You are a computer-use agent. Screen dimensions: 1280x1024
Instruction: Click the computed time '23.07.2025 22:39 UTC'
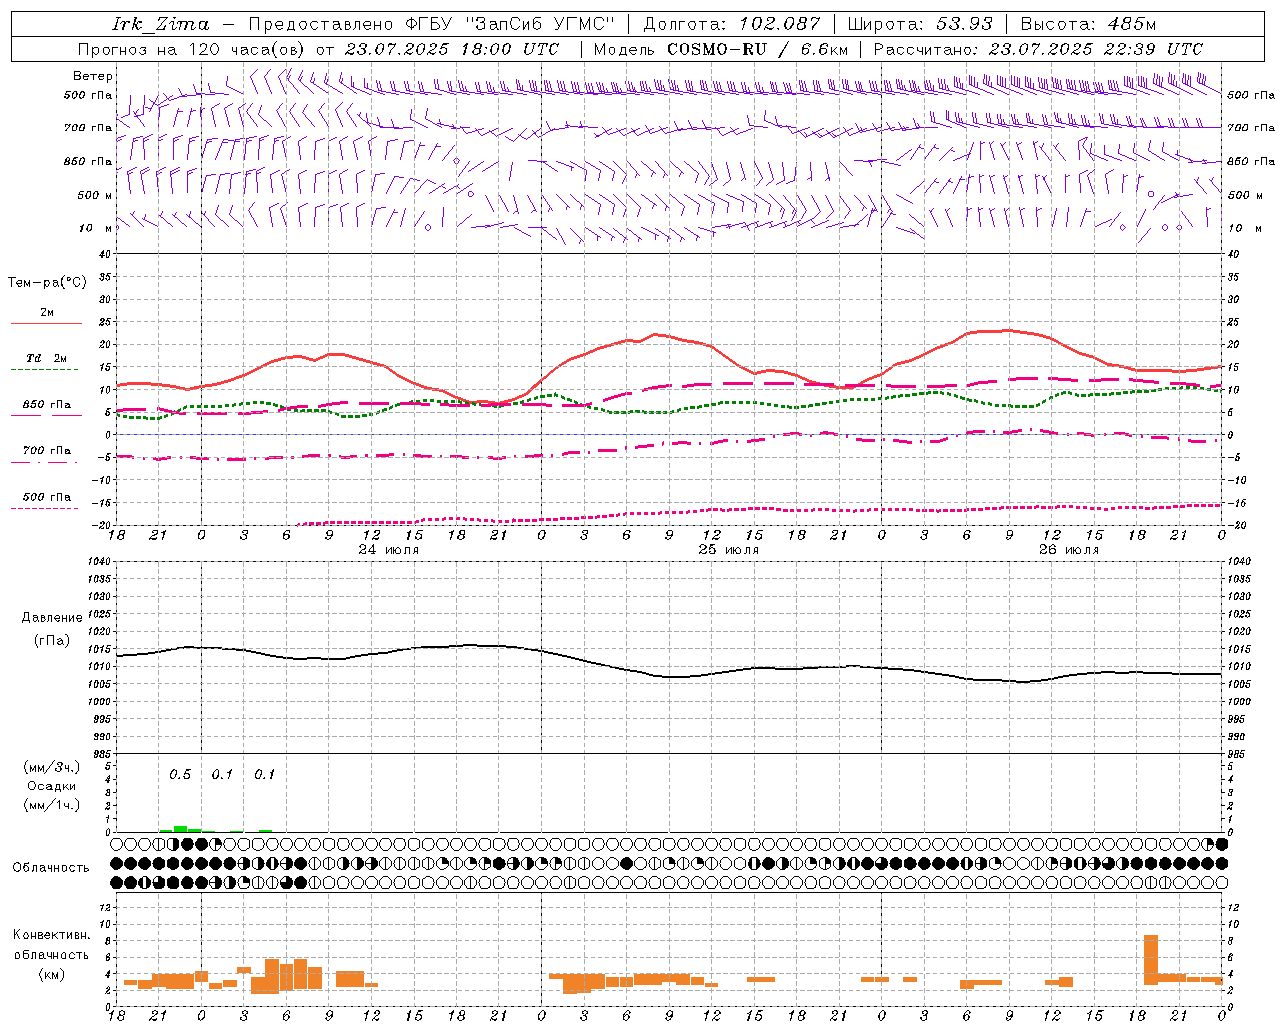coord(1096,49)
